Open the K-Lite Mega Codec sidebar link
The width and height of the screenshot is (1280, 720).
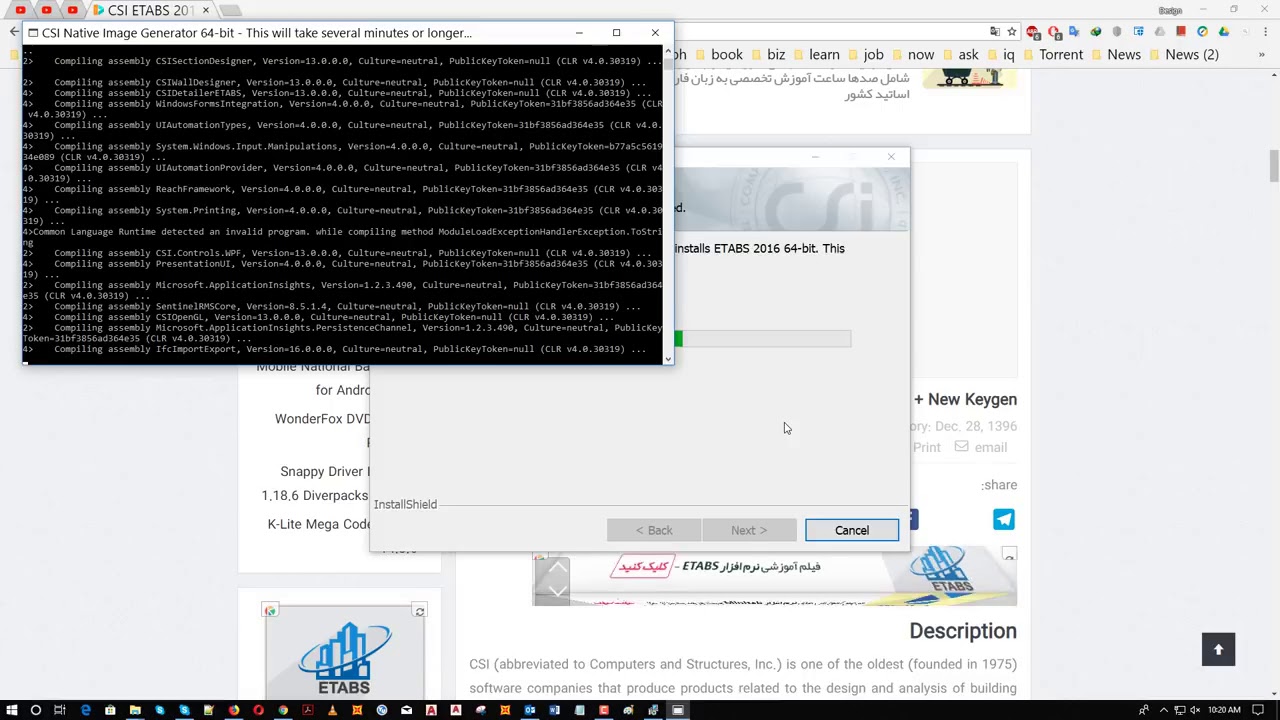[319, 524]
